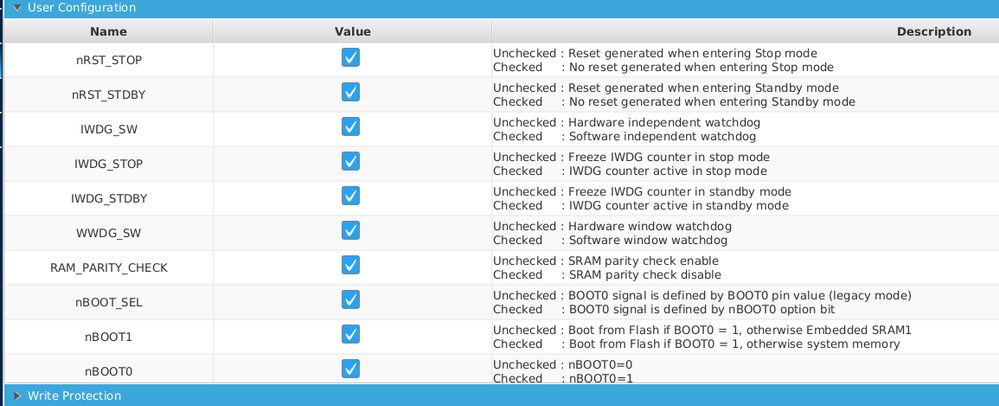Expand the Write Protection section
Screen dimensions: 999x406
click(17, 396)
